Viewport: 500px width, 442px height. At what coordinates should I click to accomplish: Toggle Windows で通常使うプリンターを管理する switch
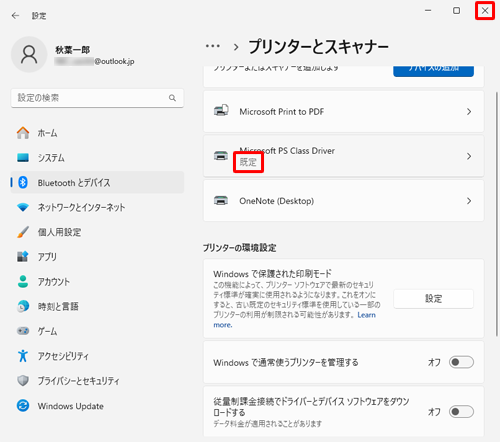pos(461,362)
